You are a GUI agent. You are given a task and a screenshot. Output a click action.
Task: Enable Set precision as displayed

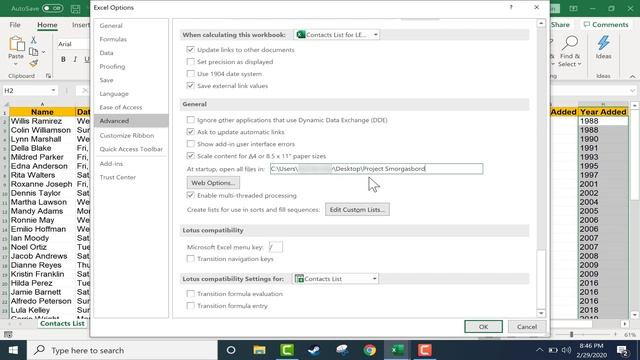tap(190, 62)
